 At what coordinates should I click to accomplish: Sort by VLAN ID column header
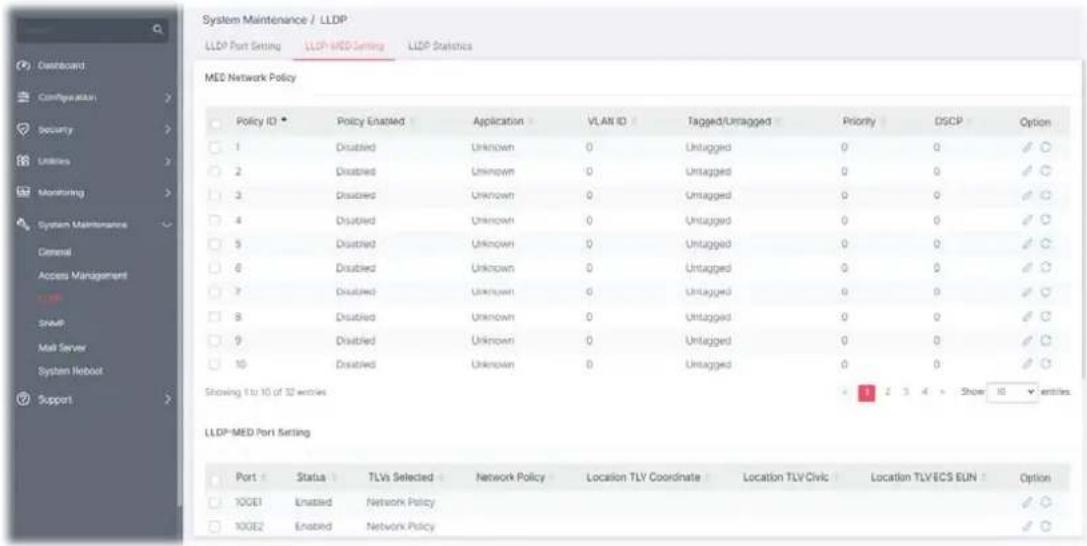tap(610, 122)
